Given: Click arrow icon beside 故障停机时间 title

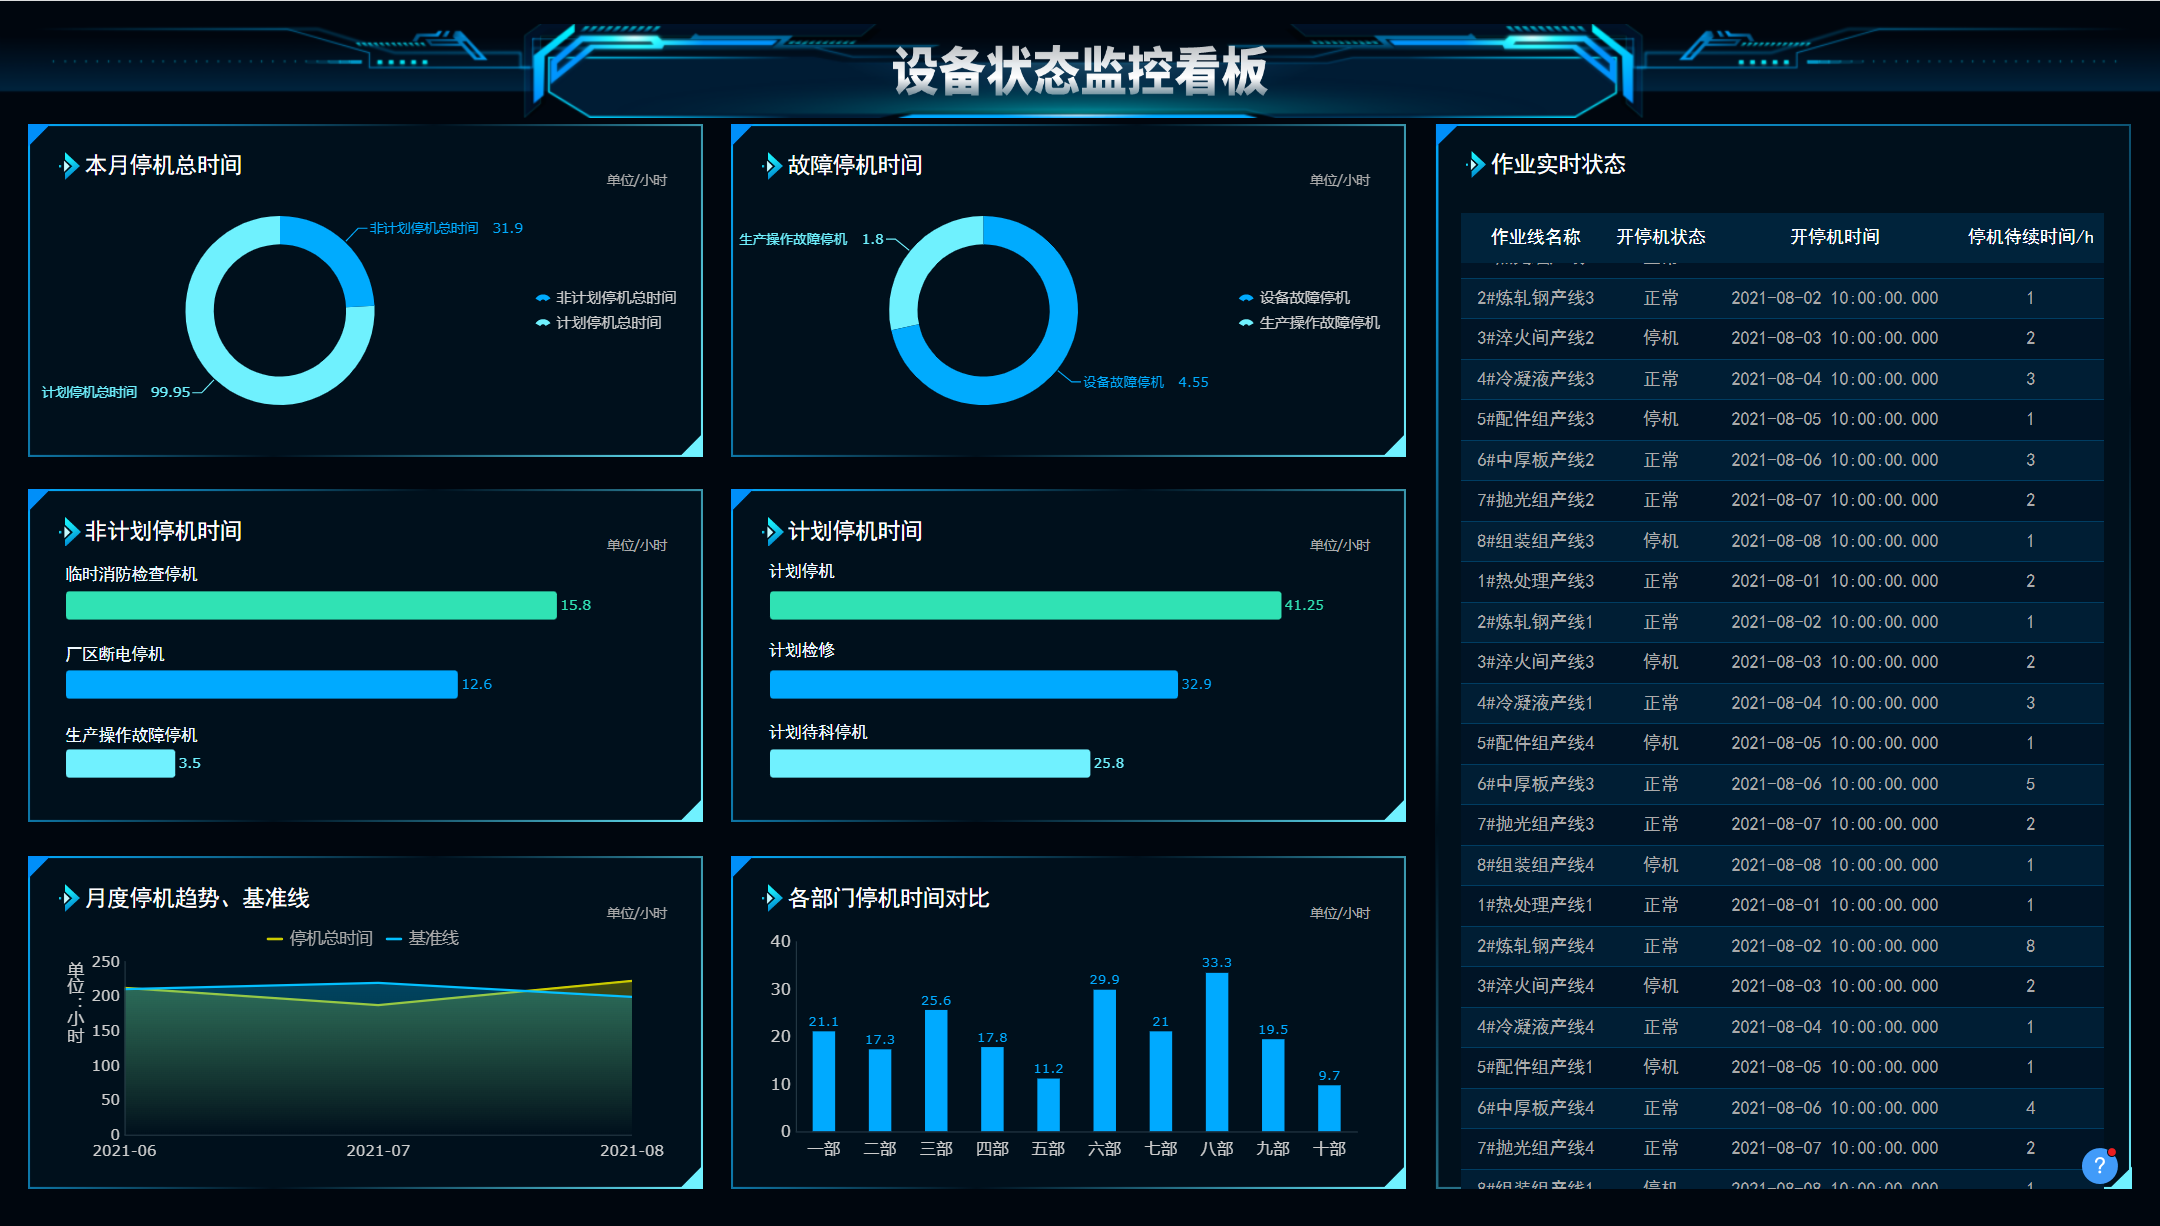Looking at the screenshot, I should coord(772,165).
